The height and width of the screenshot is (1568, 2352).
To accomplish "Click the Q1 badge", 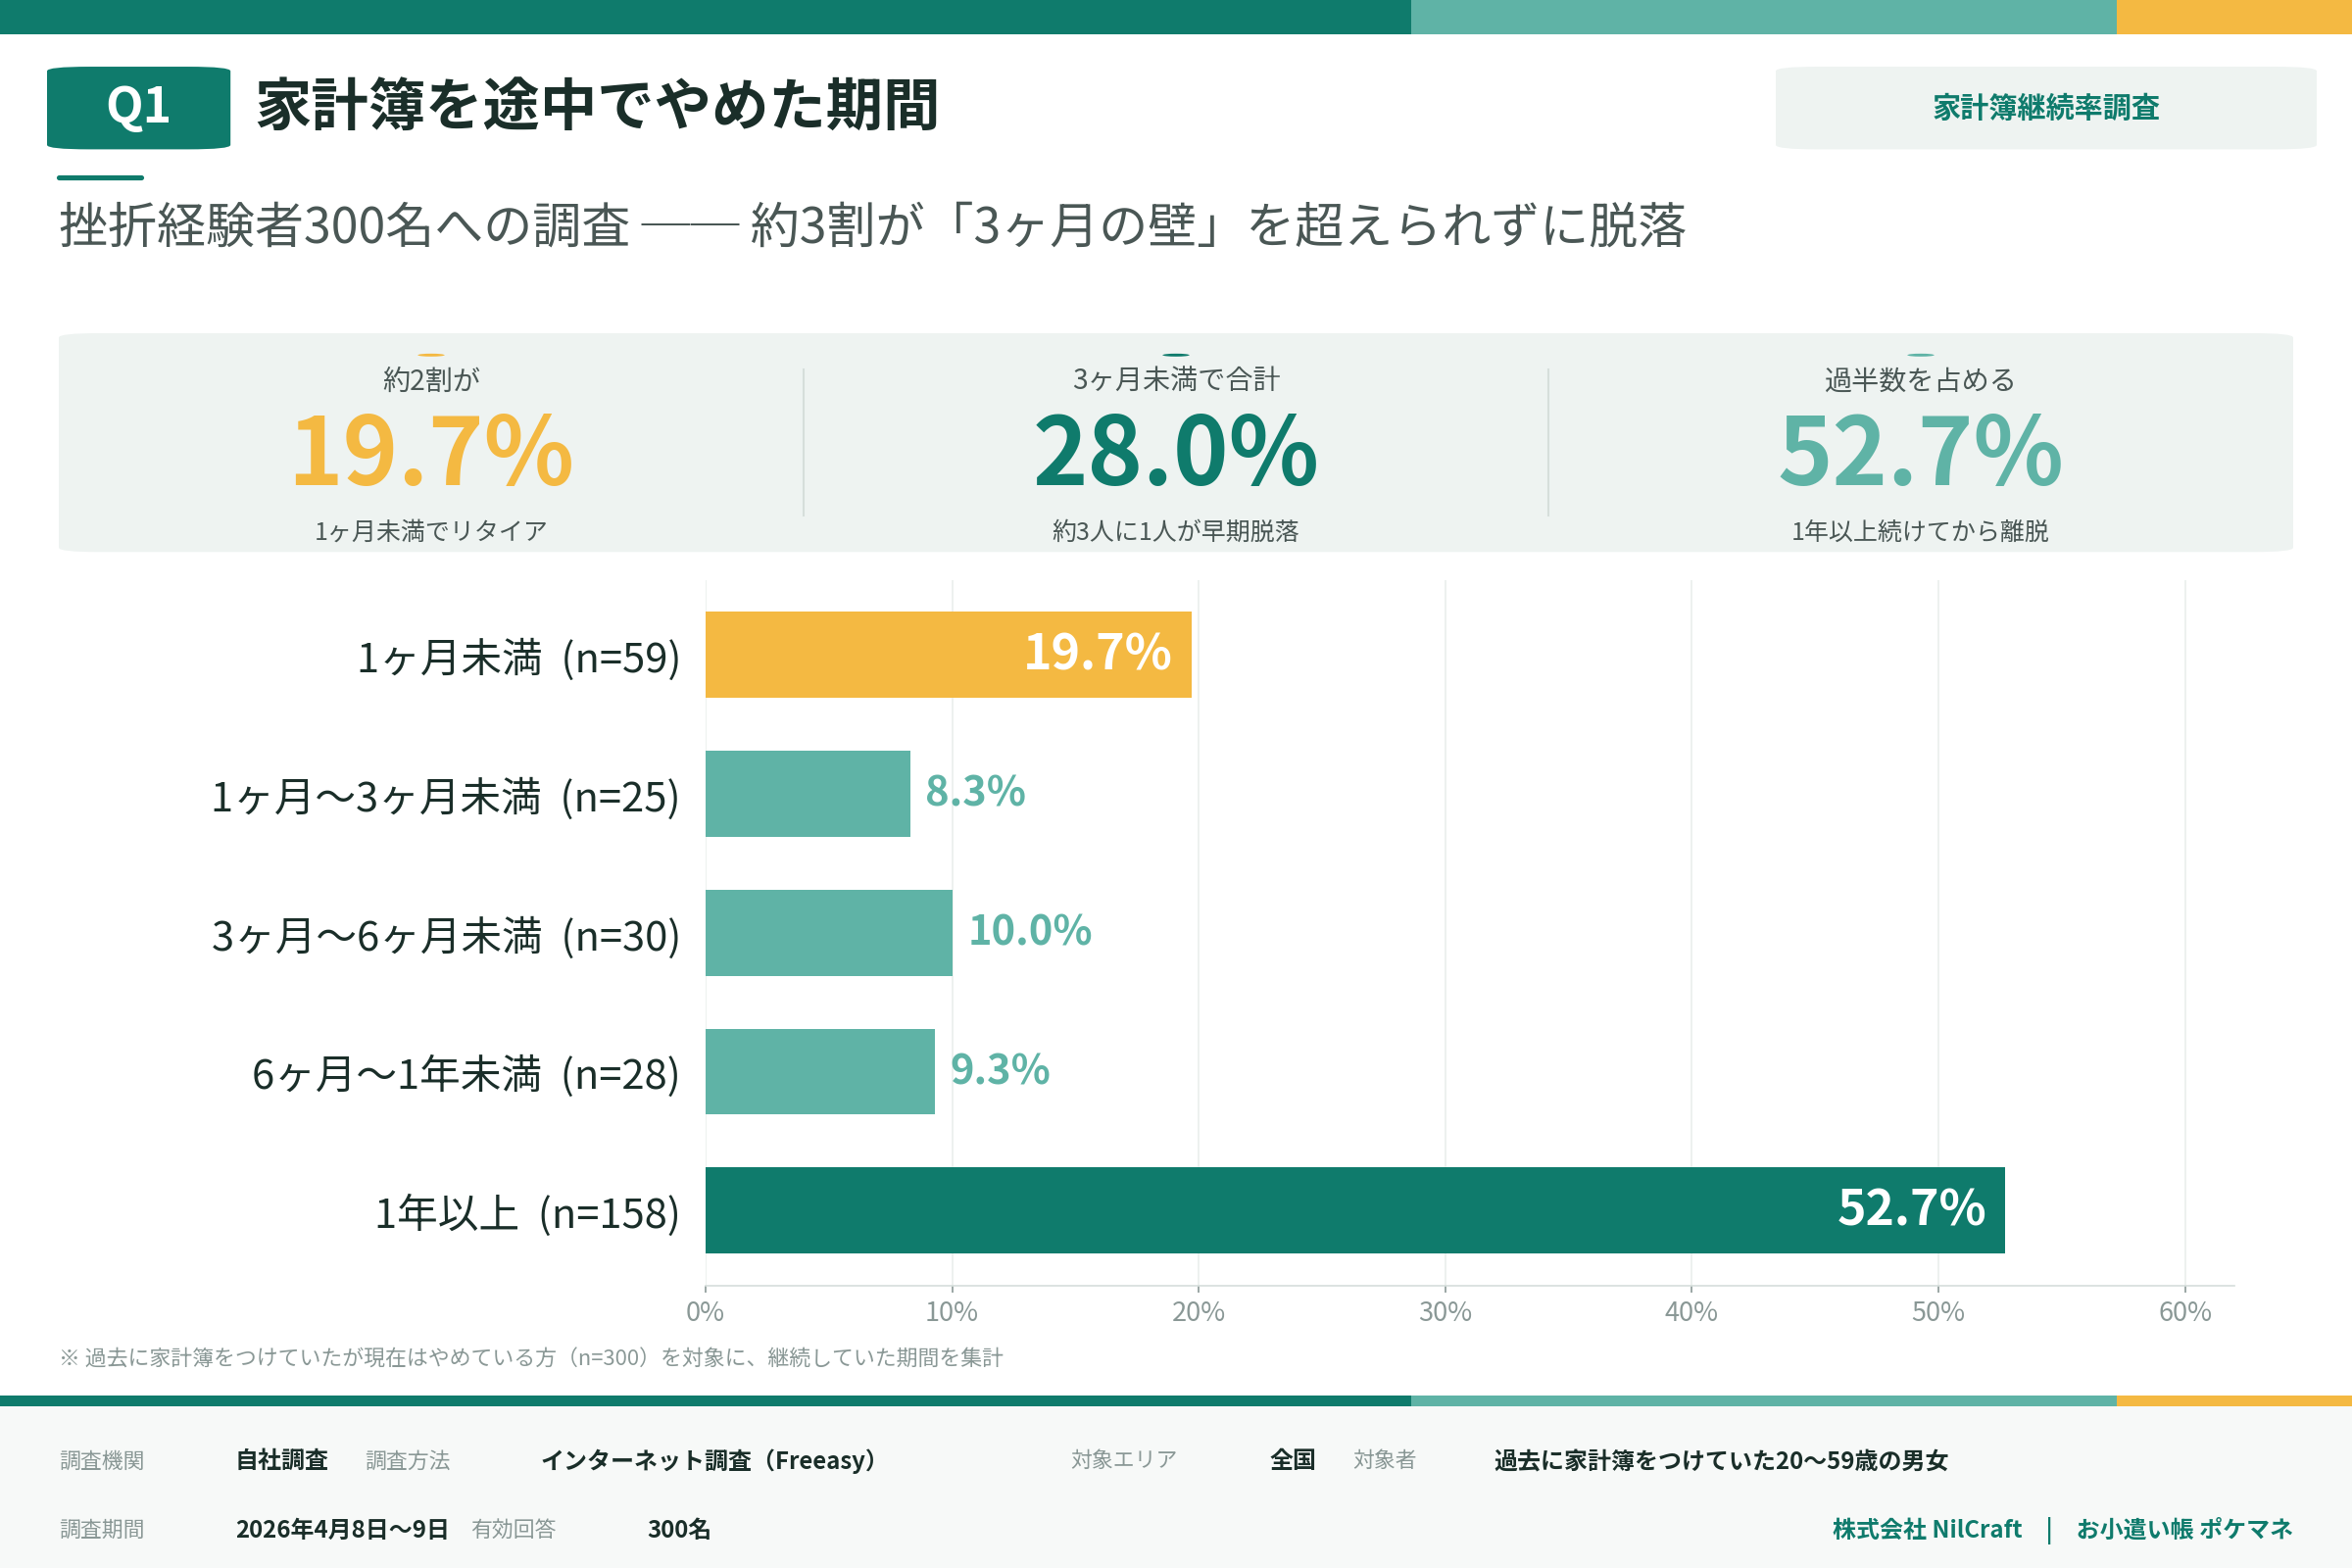I will [138, 107].
